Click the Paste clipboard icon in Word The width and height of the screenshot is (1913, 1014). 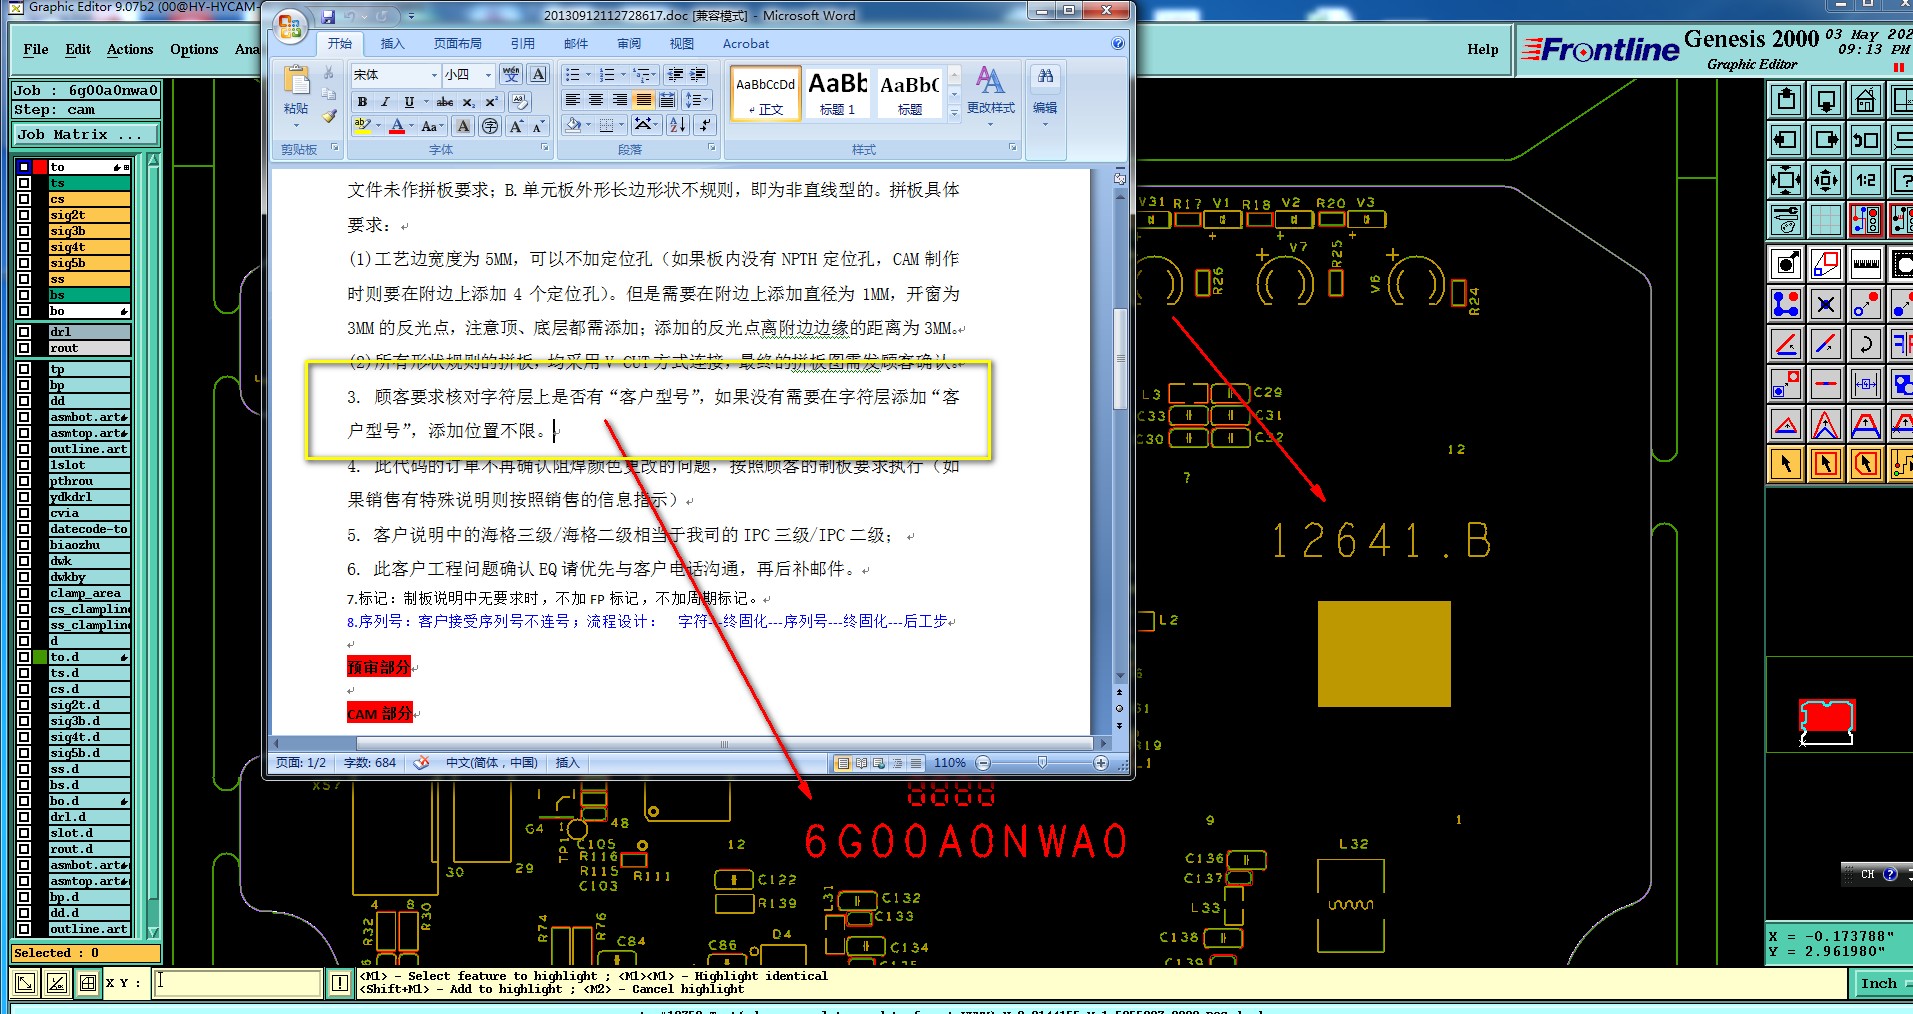[296, 82]
